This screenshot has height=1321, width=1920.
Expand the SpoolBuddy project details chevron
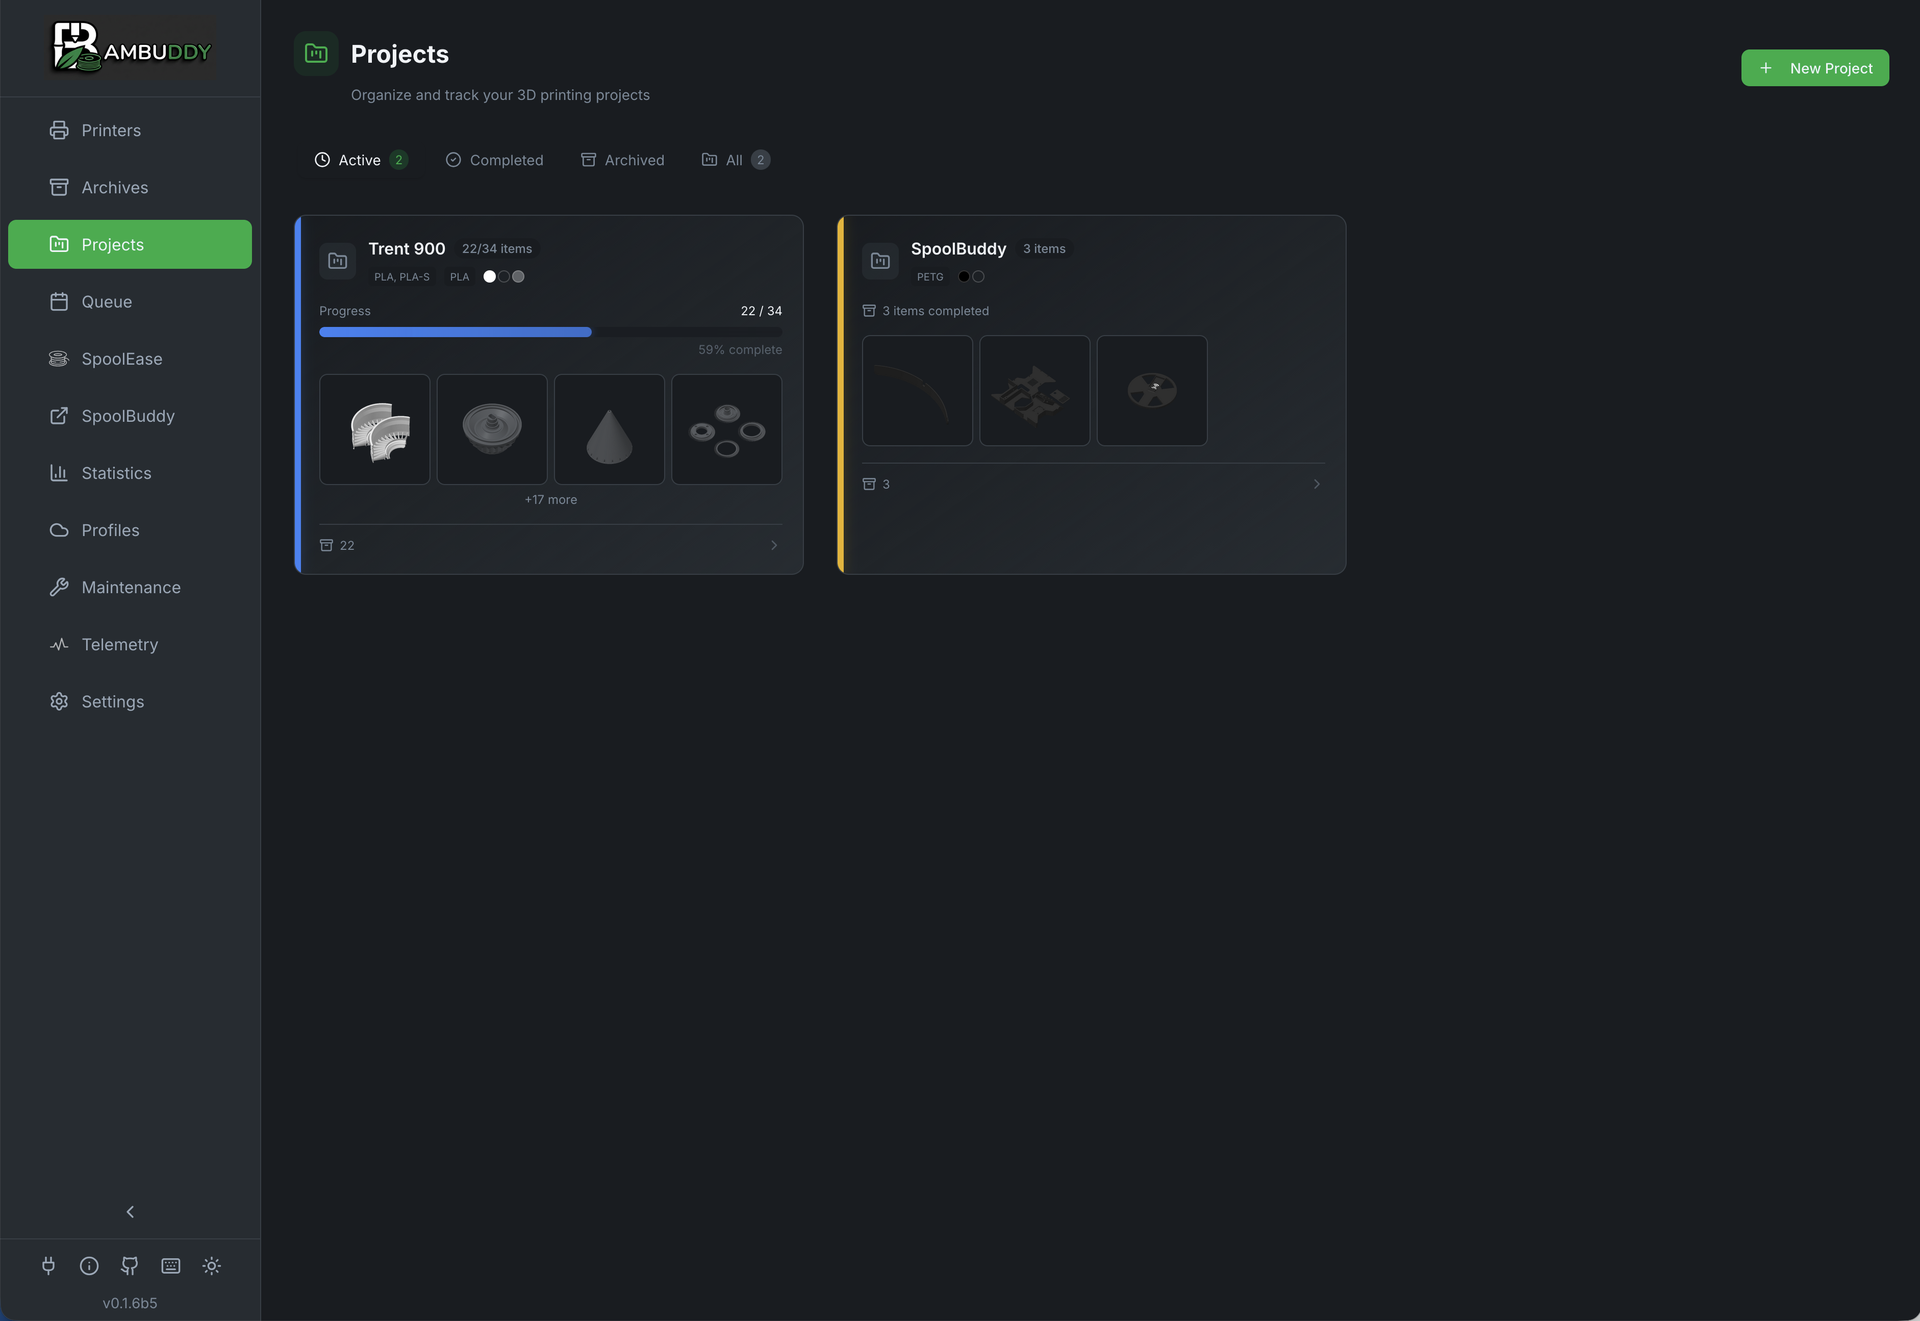(x=1316, y=484)
